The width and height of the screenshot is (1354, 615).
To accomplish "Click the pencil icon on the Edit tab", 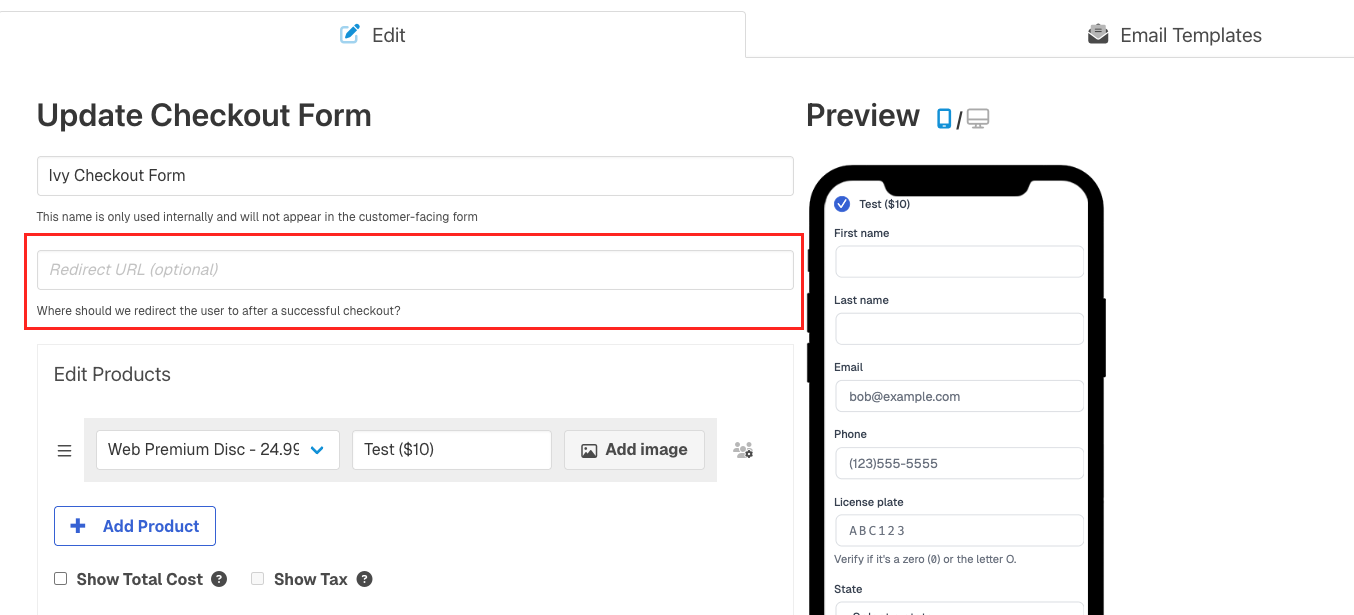I will pyautogui.click(x=349, y=34).
